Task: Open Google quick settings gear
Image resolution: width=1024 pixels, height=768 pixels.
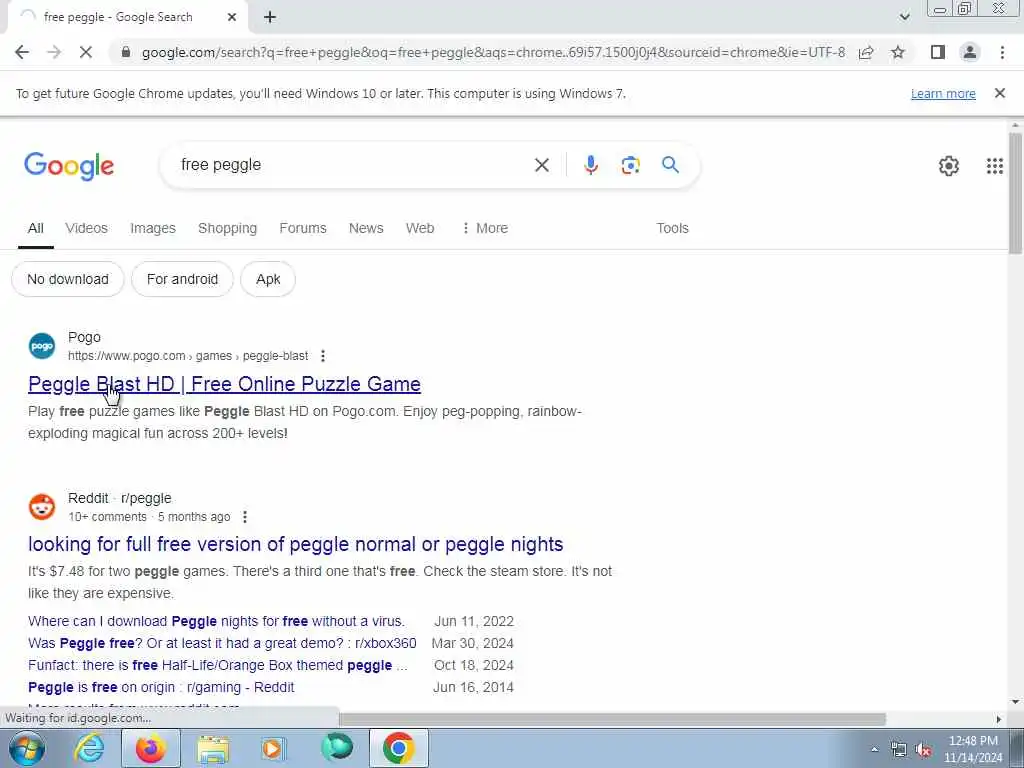Action: [x=949, y=166]
